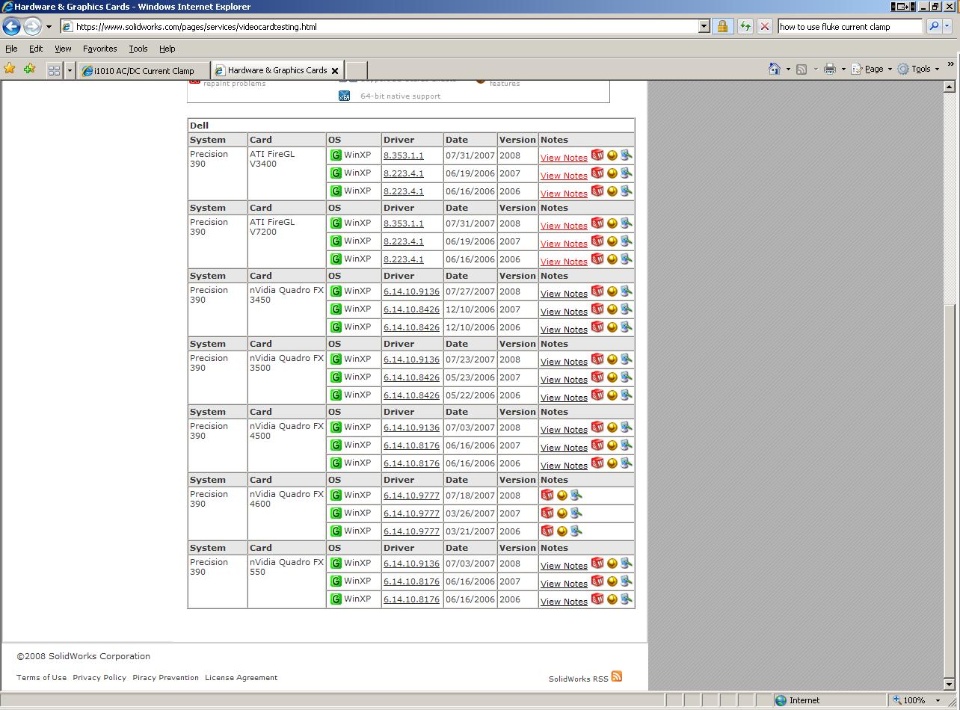Open the search provider options dropdown arrow

coord(947,26)
